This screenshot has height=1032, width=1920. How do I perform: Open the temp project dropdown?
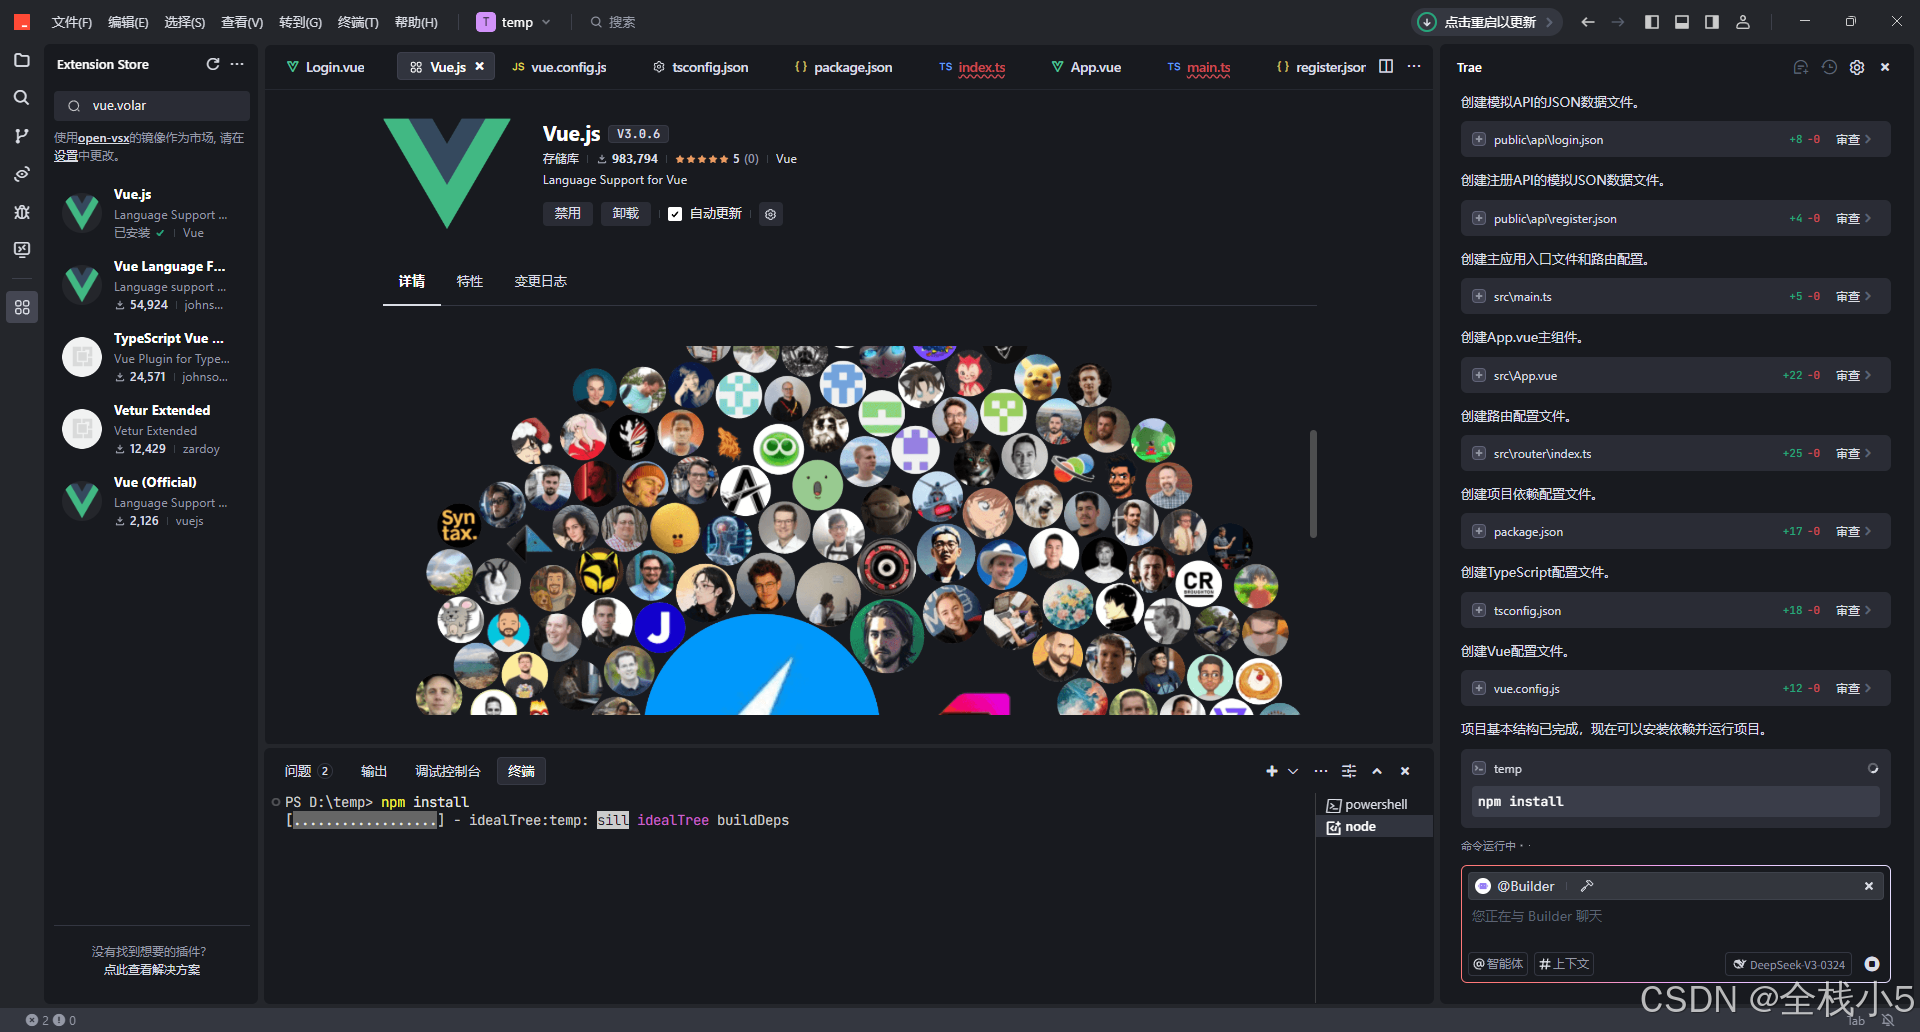[x=514, y=22]
